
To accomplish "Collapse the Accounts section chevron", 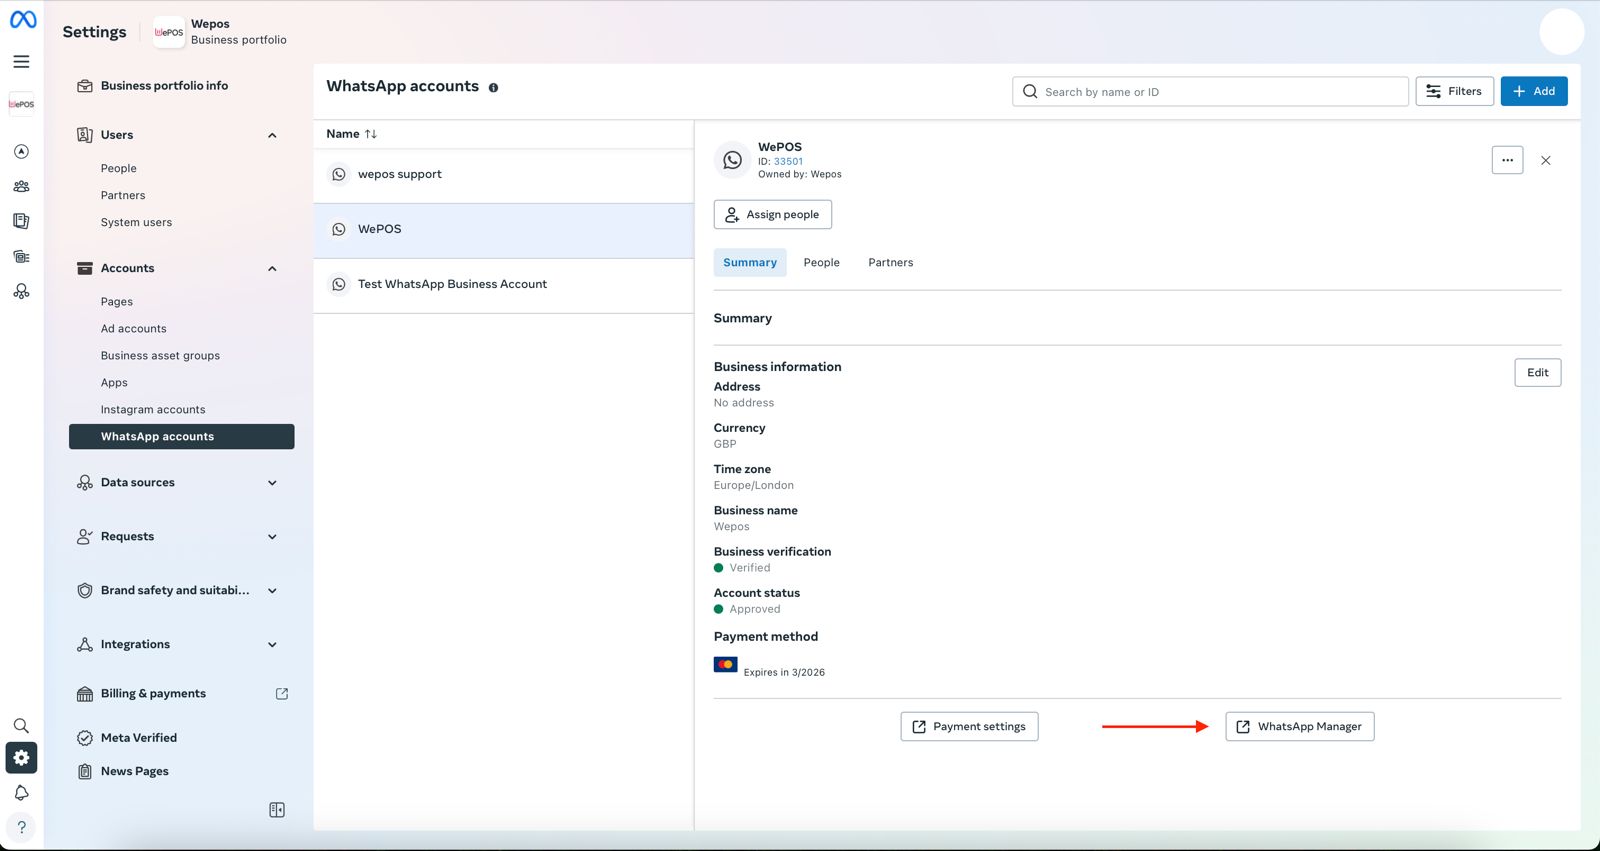I will (x=272, y=269).
